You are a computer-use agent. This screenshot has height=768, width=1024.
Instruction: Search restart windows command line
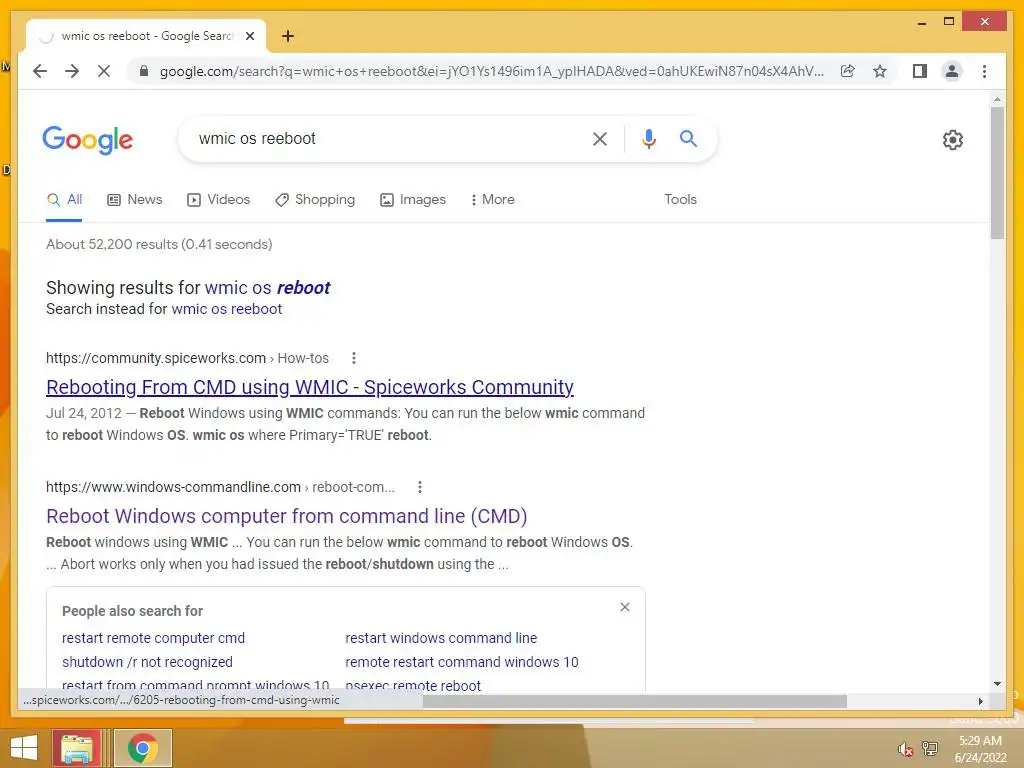(x=441, y=638)
